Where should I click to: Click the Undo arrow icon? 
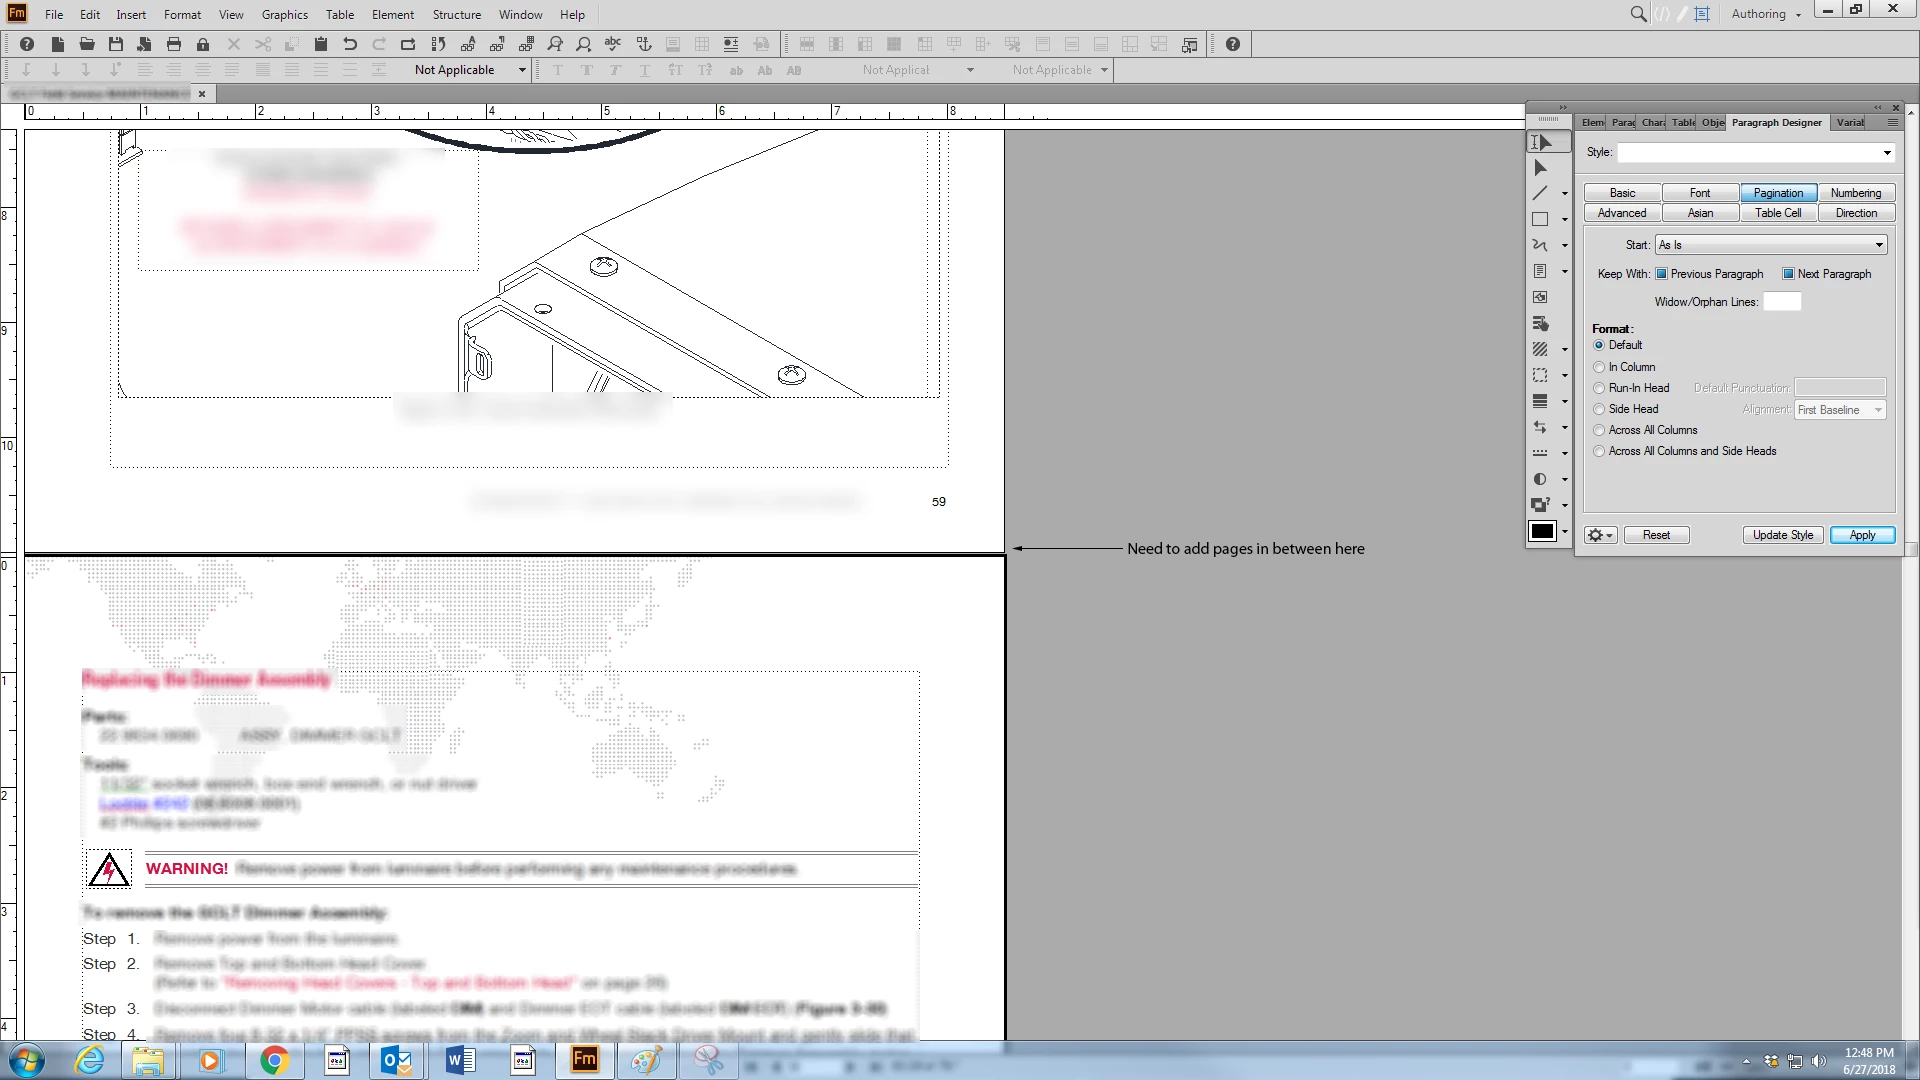(350, 44)
